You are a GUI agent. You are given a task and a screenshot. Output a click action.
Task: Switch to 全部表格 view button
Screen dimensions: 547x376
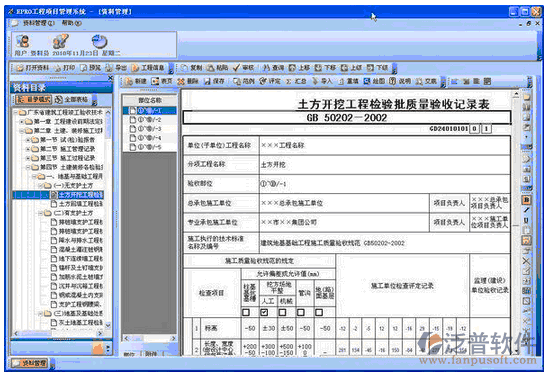[x=72, y=99]
